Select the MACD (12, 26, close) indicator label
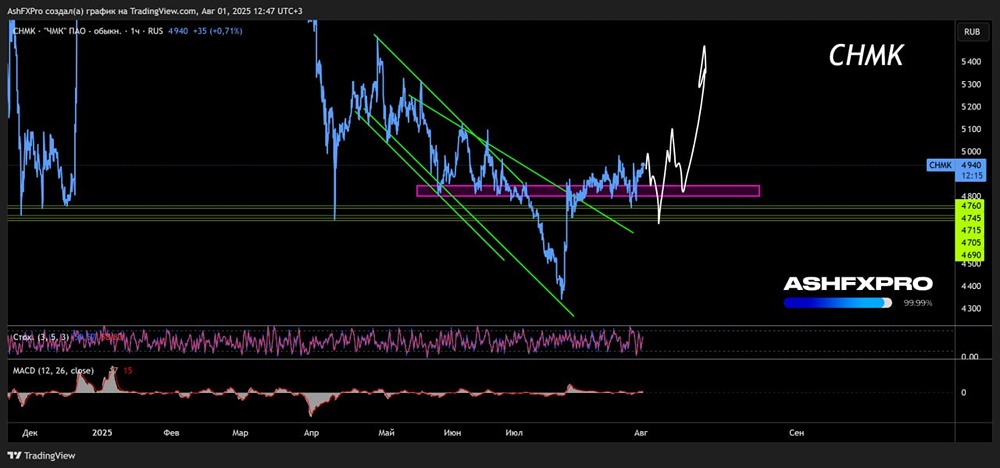This screenshot has width=1000, height=468. coord(53,370)
